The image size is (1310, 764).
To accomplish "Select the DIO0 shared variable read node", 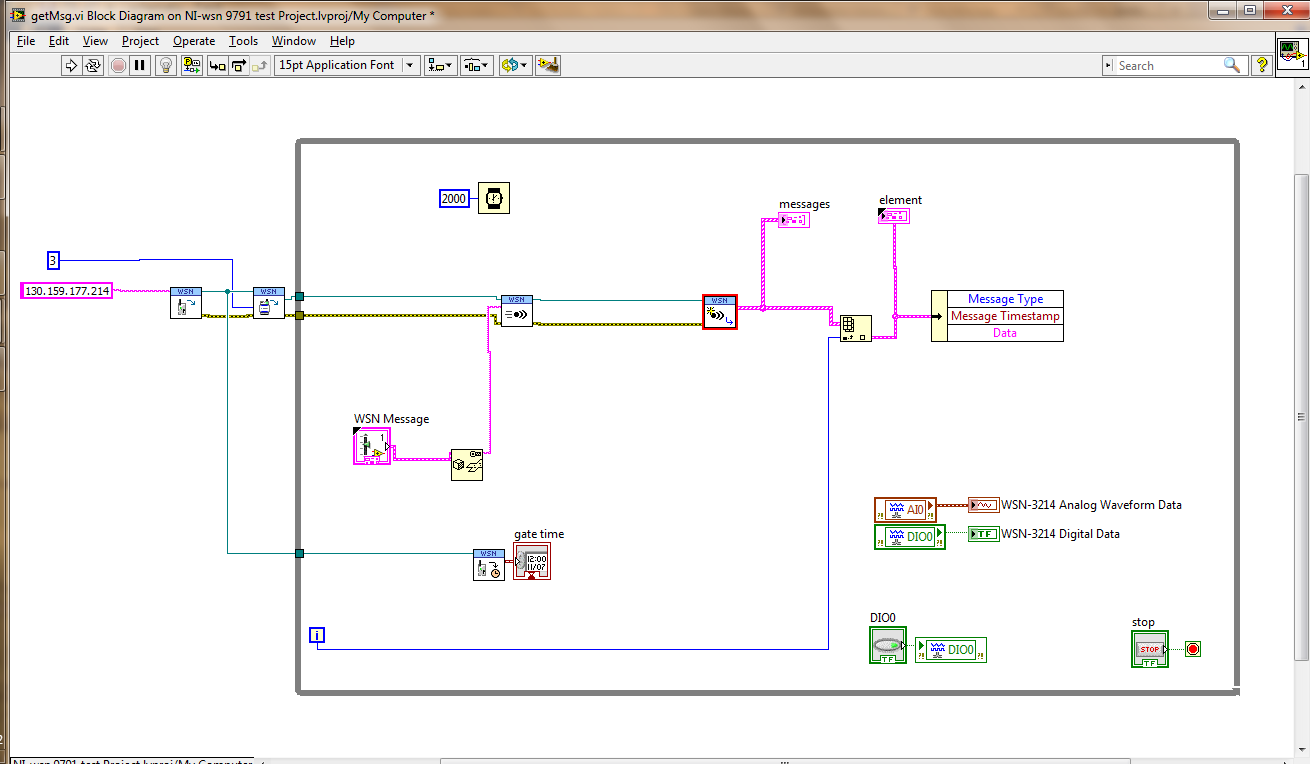I will pos(909,537).
